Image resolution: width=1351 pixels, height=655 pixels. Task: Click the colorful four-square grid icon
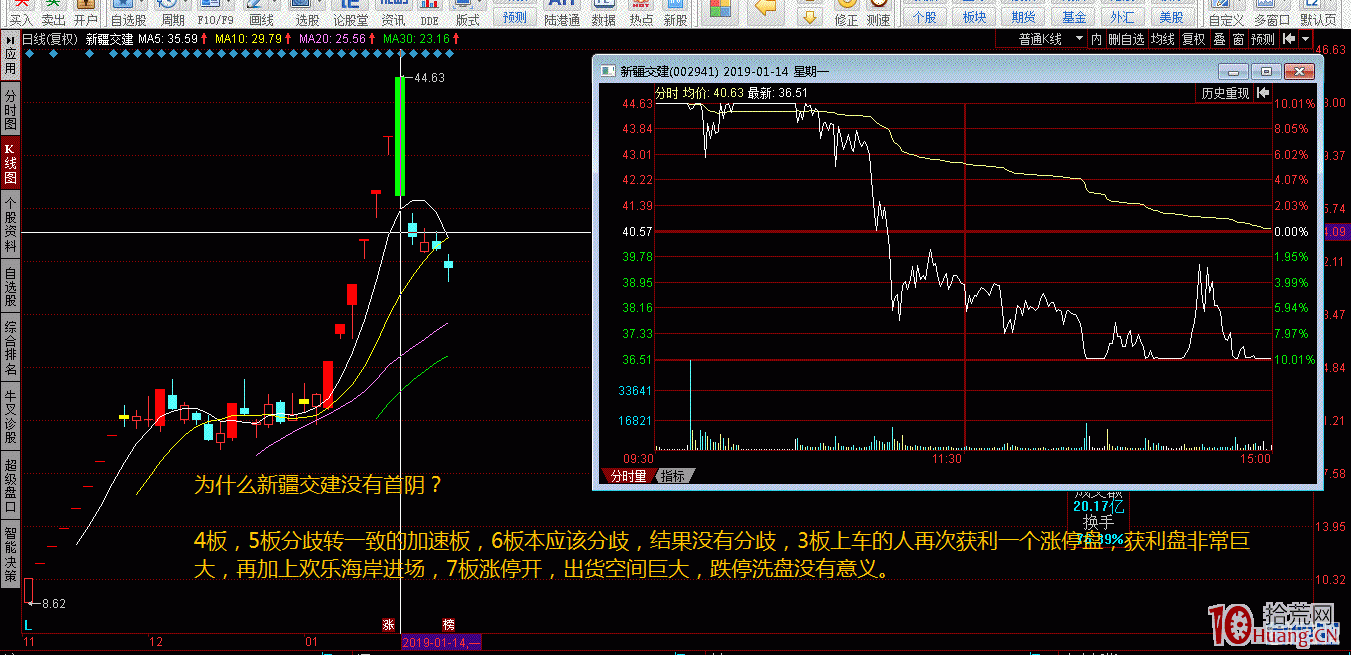[718, 9]
